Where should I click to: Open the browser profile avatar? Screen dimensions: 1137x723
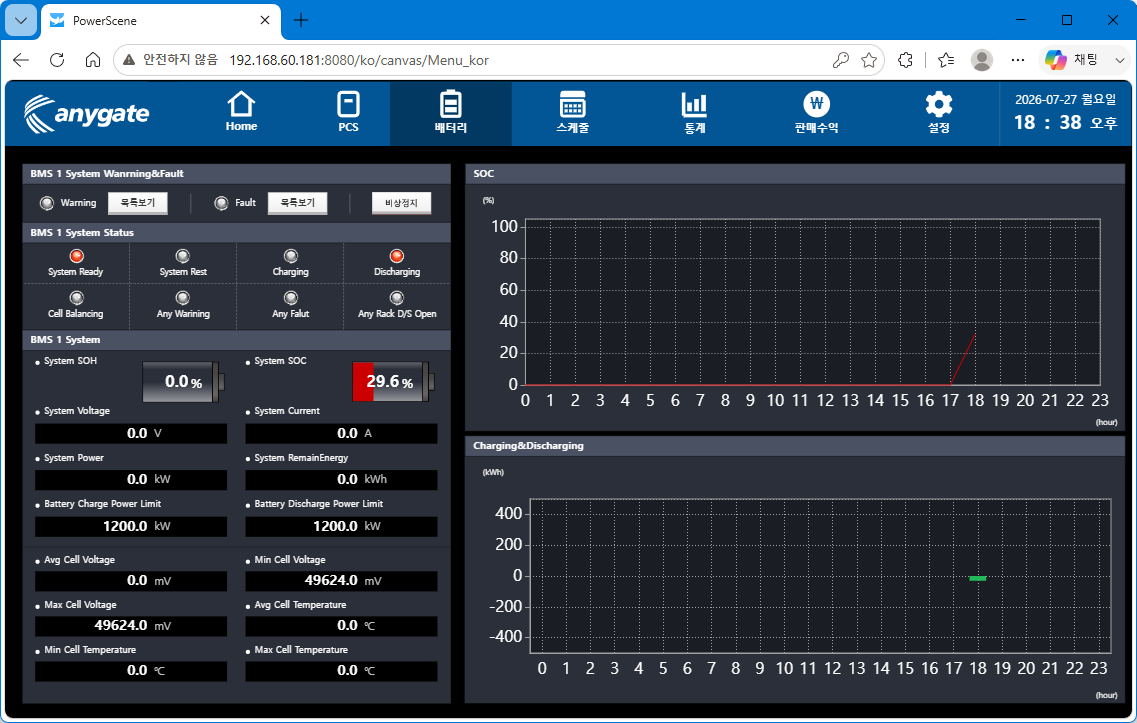coord(982,60)
